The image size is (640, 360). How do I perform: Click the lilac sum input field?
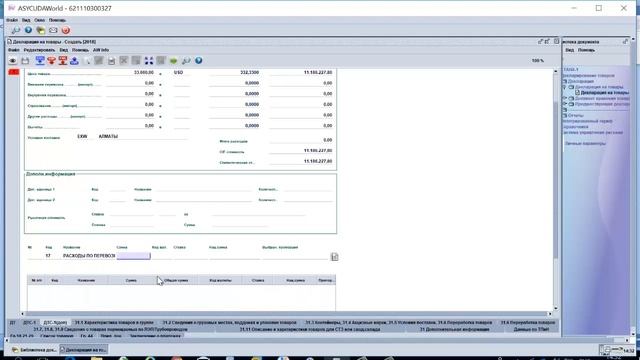(133, 256)
